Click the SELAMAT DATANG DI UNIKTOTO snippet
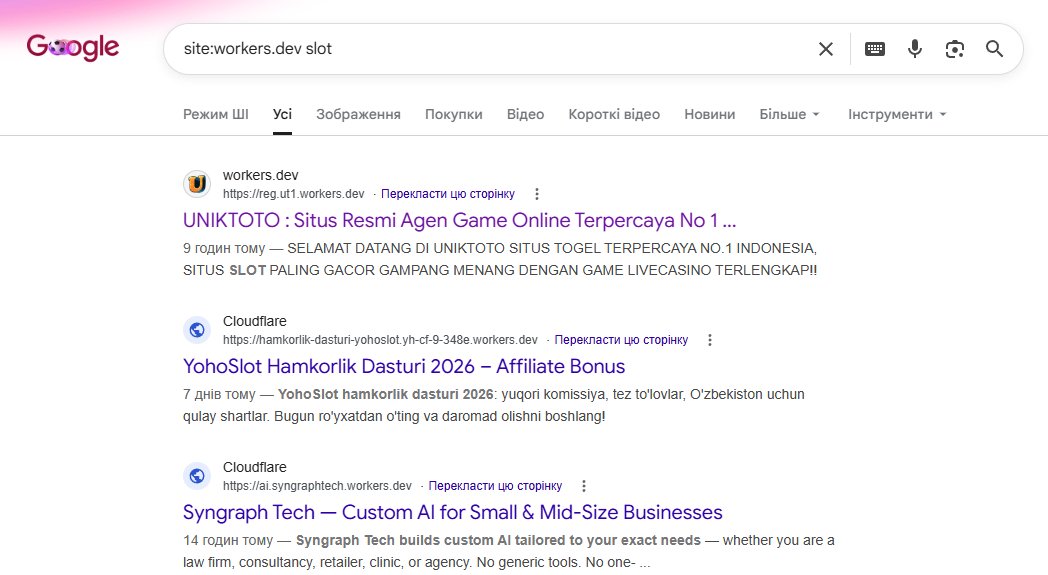 500,259
